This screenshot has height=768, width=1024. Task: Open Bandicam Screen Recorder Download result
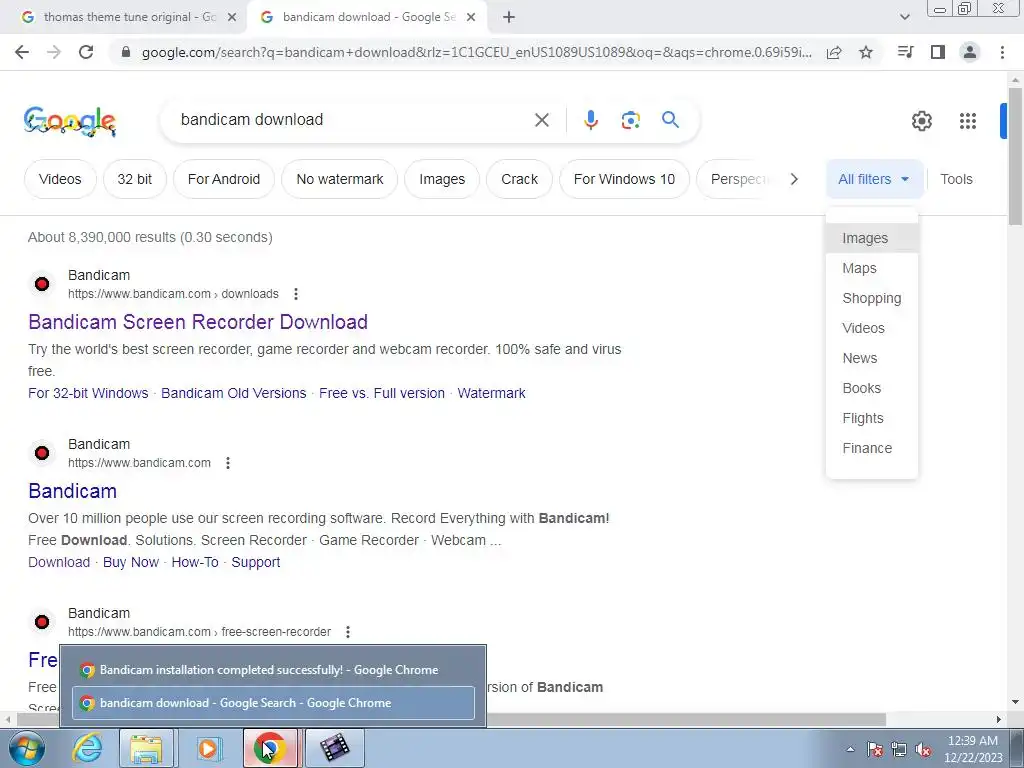[x=198, y=322]
